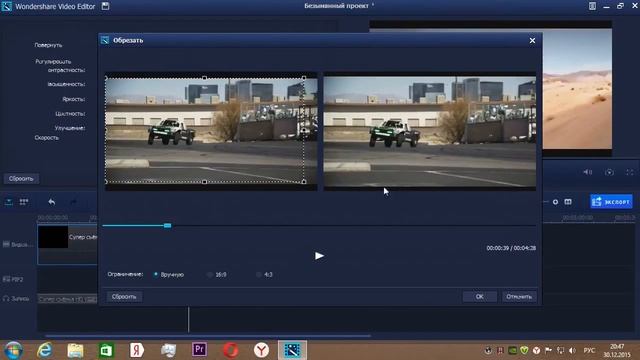The width and height of the screenshot is (640, 360).
Task: Select the video clip thumbnail on timeline
Action: click(53, 237)
